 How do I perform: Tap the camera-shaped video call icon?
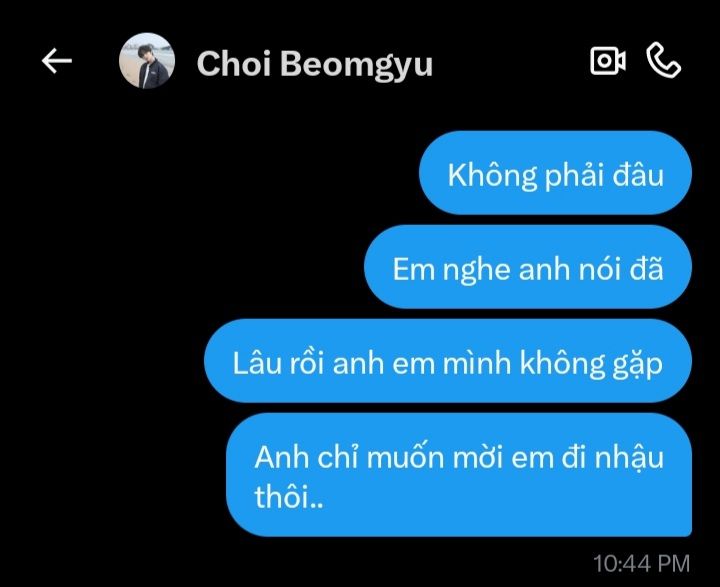tap(608, 60)
